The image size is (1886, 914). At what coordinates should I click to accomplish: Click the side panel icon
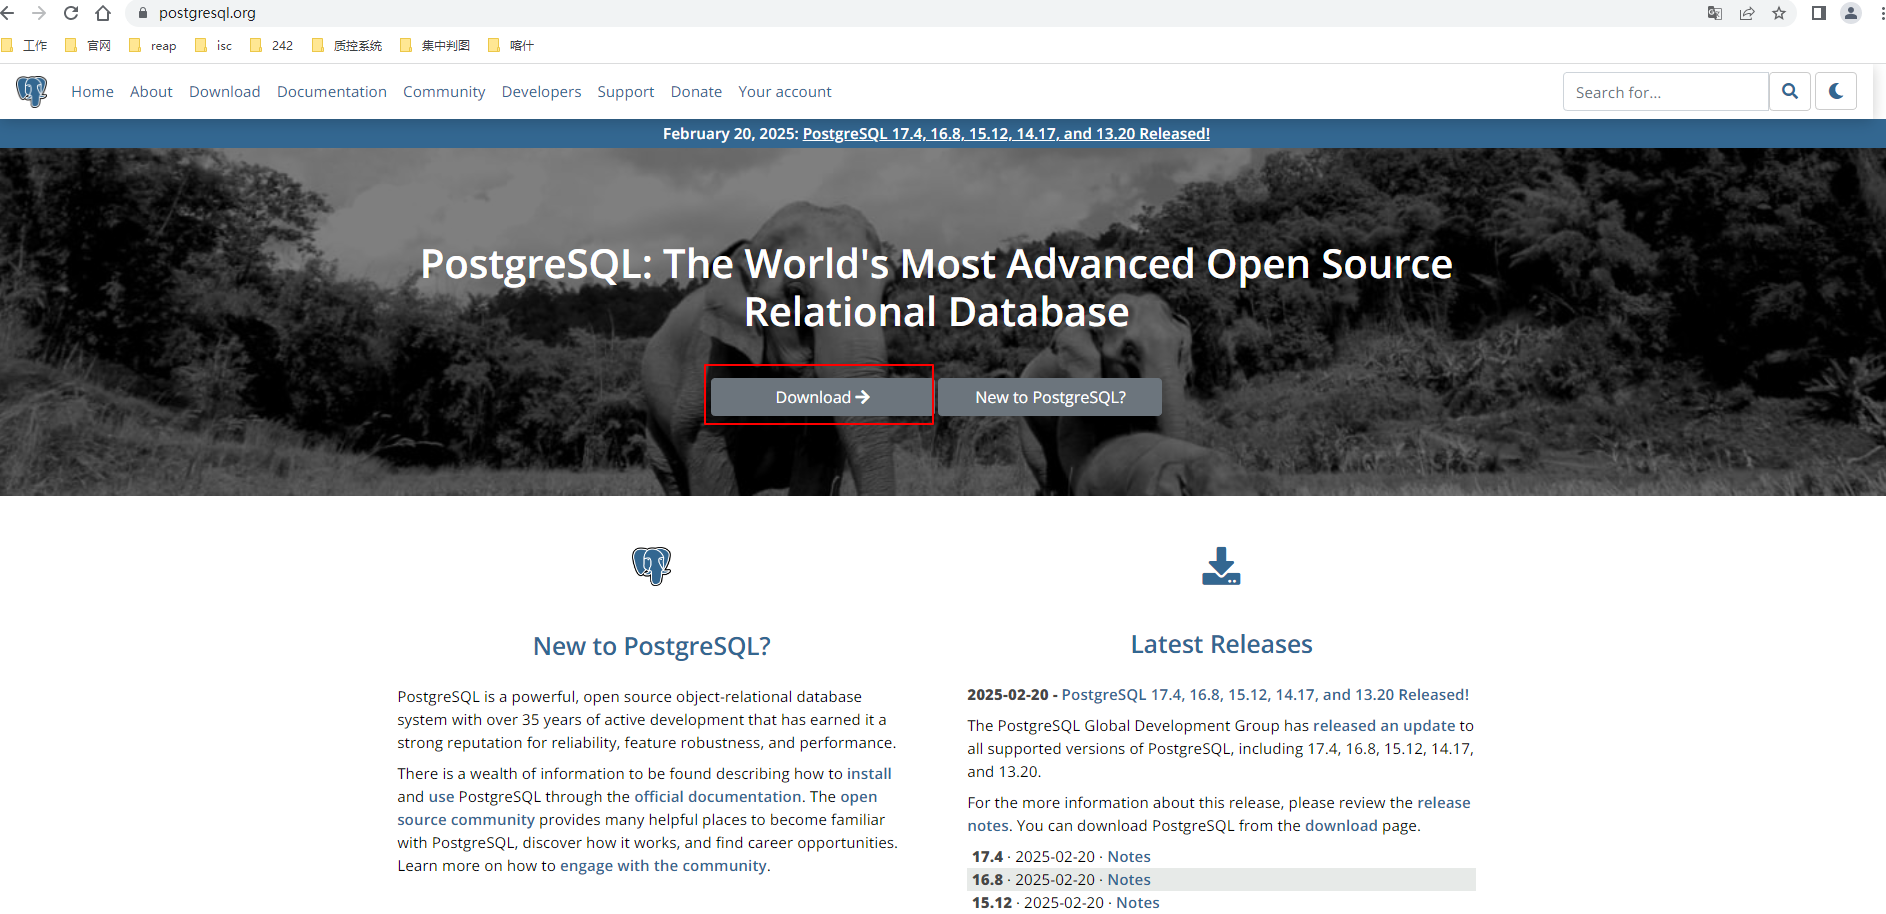coord(1815,13)
